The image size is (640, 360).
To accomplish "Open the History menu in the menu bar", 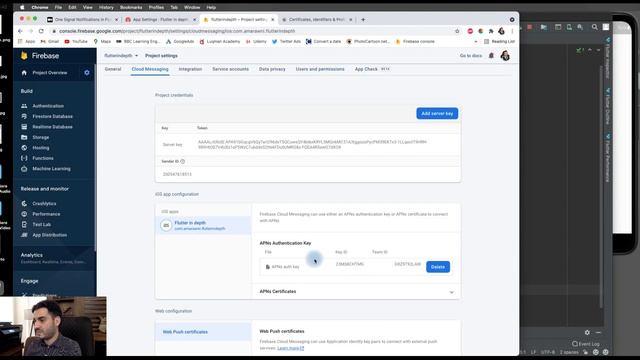I will (106, 7).
